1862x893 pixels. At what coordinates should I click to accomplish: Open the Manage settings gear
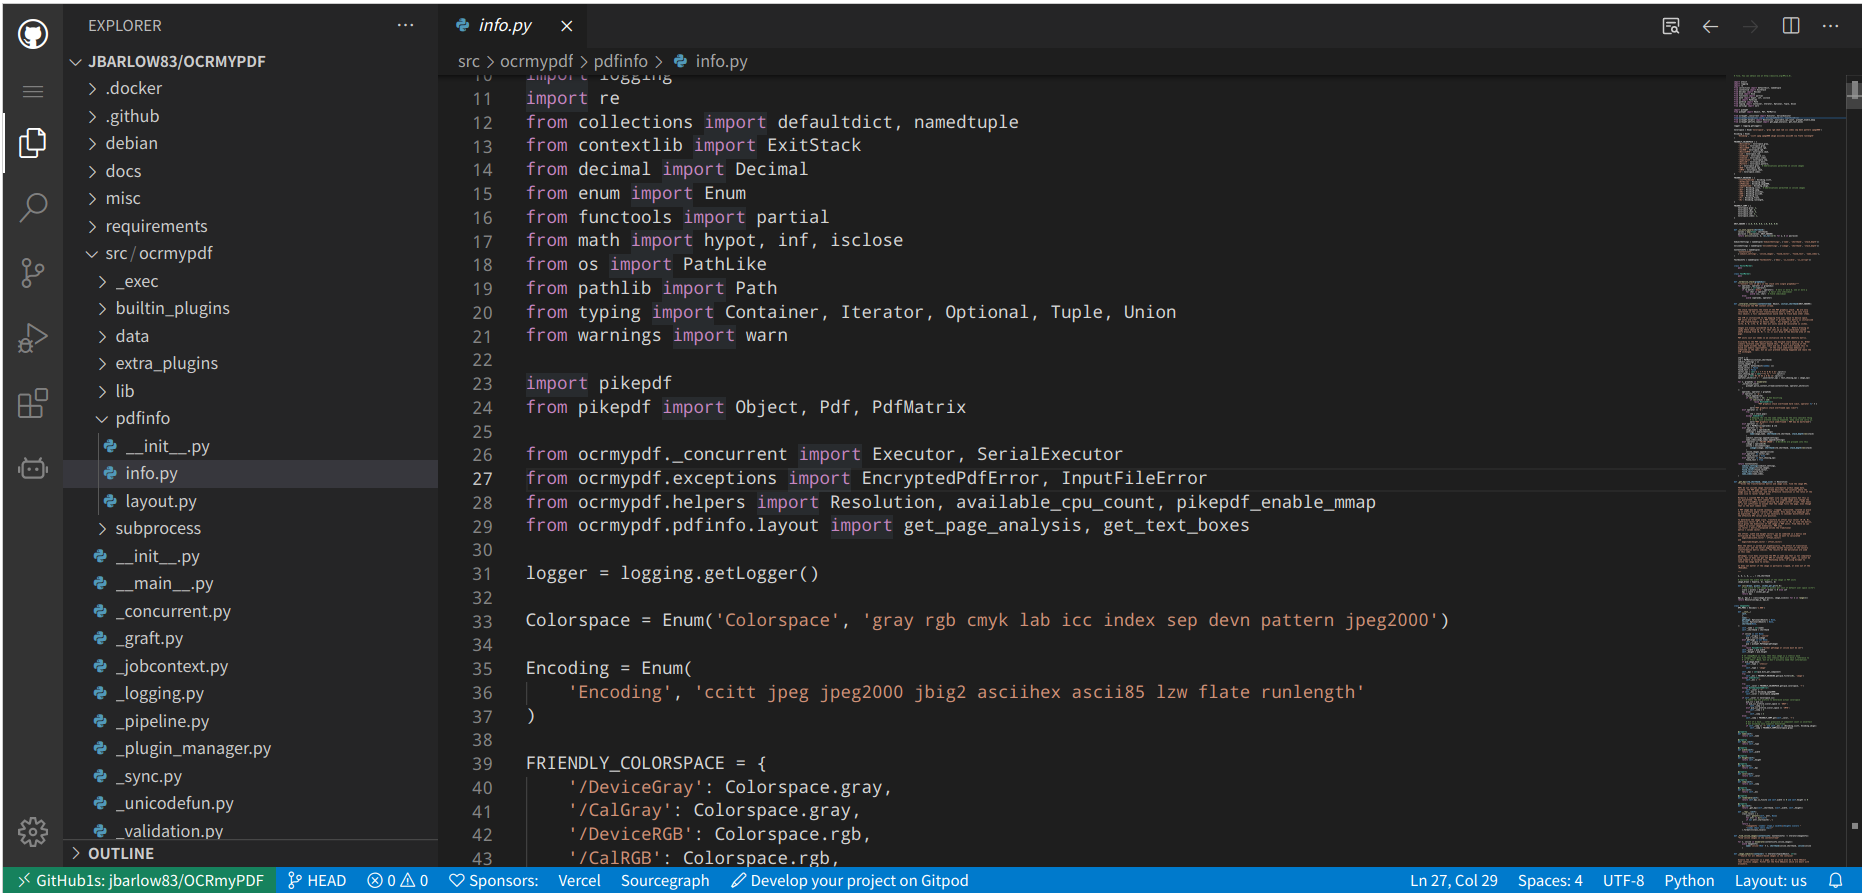pos(33,831)
